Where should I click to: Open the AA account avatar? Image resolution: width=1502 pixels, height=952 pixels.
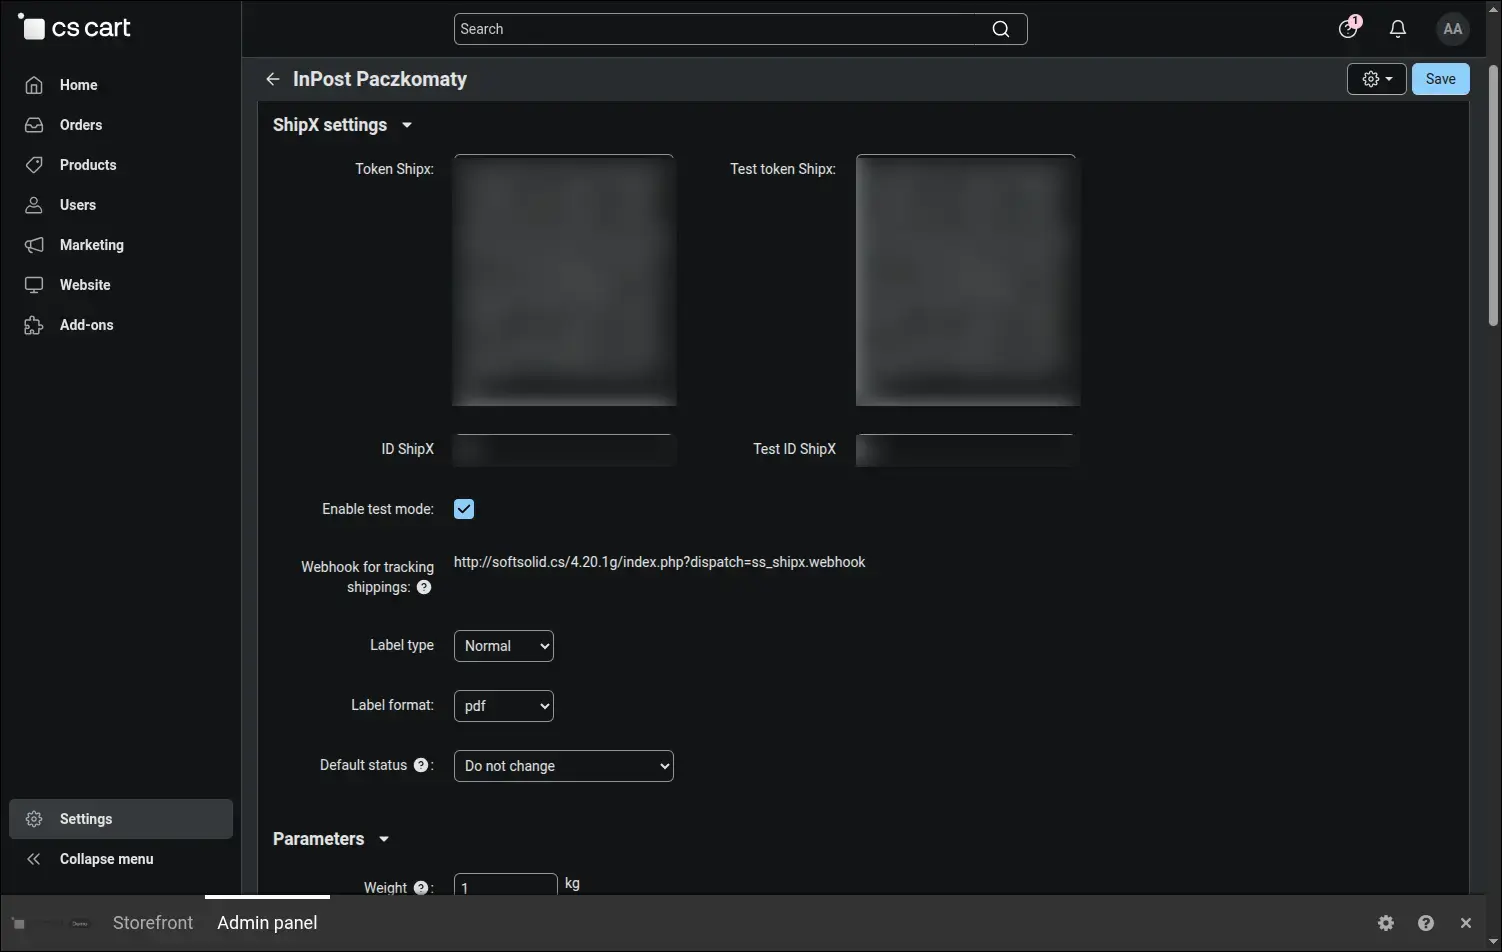[x=1453, y=29]
